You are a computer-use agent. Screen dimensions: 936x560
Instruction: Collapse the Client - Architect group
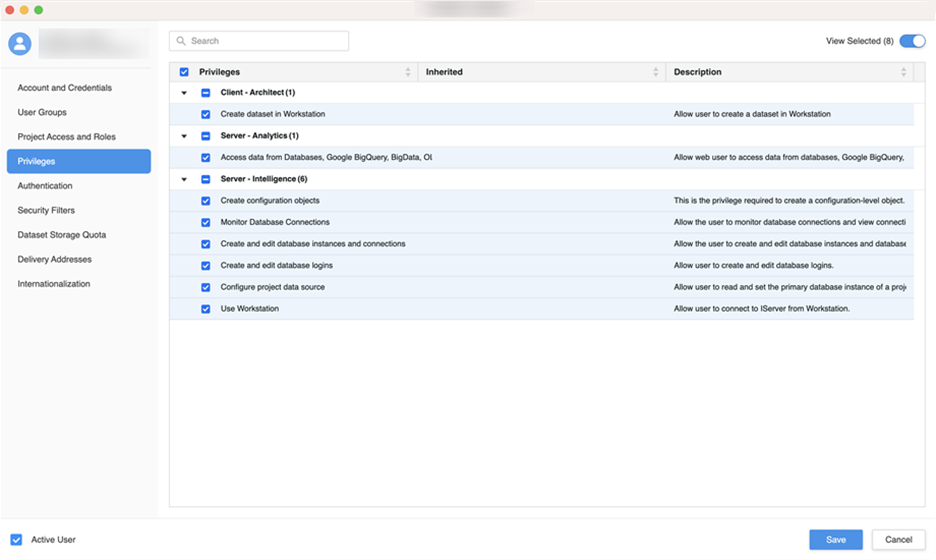tap(184, 93)
